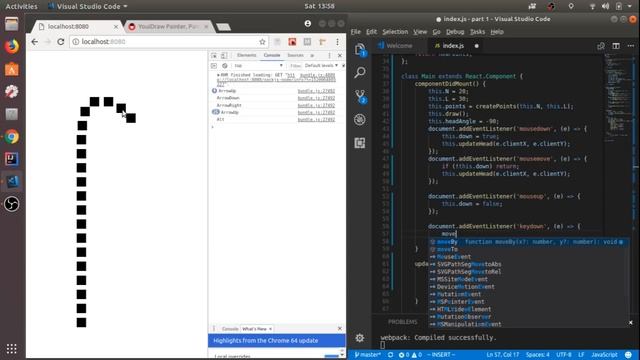
Task: Open the console context selector 'top' dropdown
Action: 258,65
